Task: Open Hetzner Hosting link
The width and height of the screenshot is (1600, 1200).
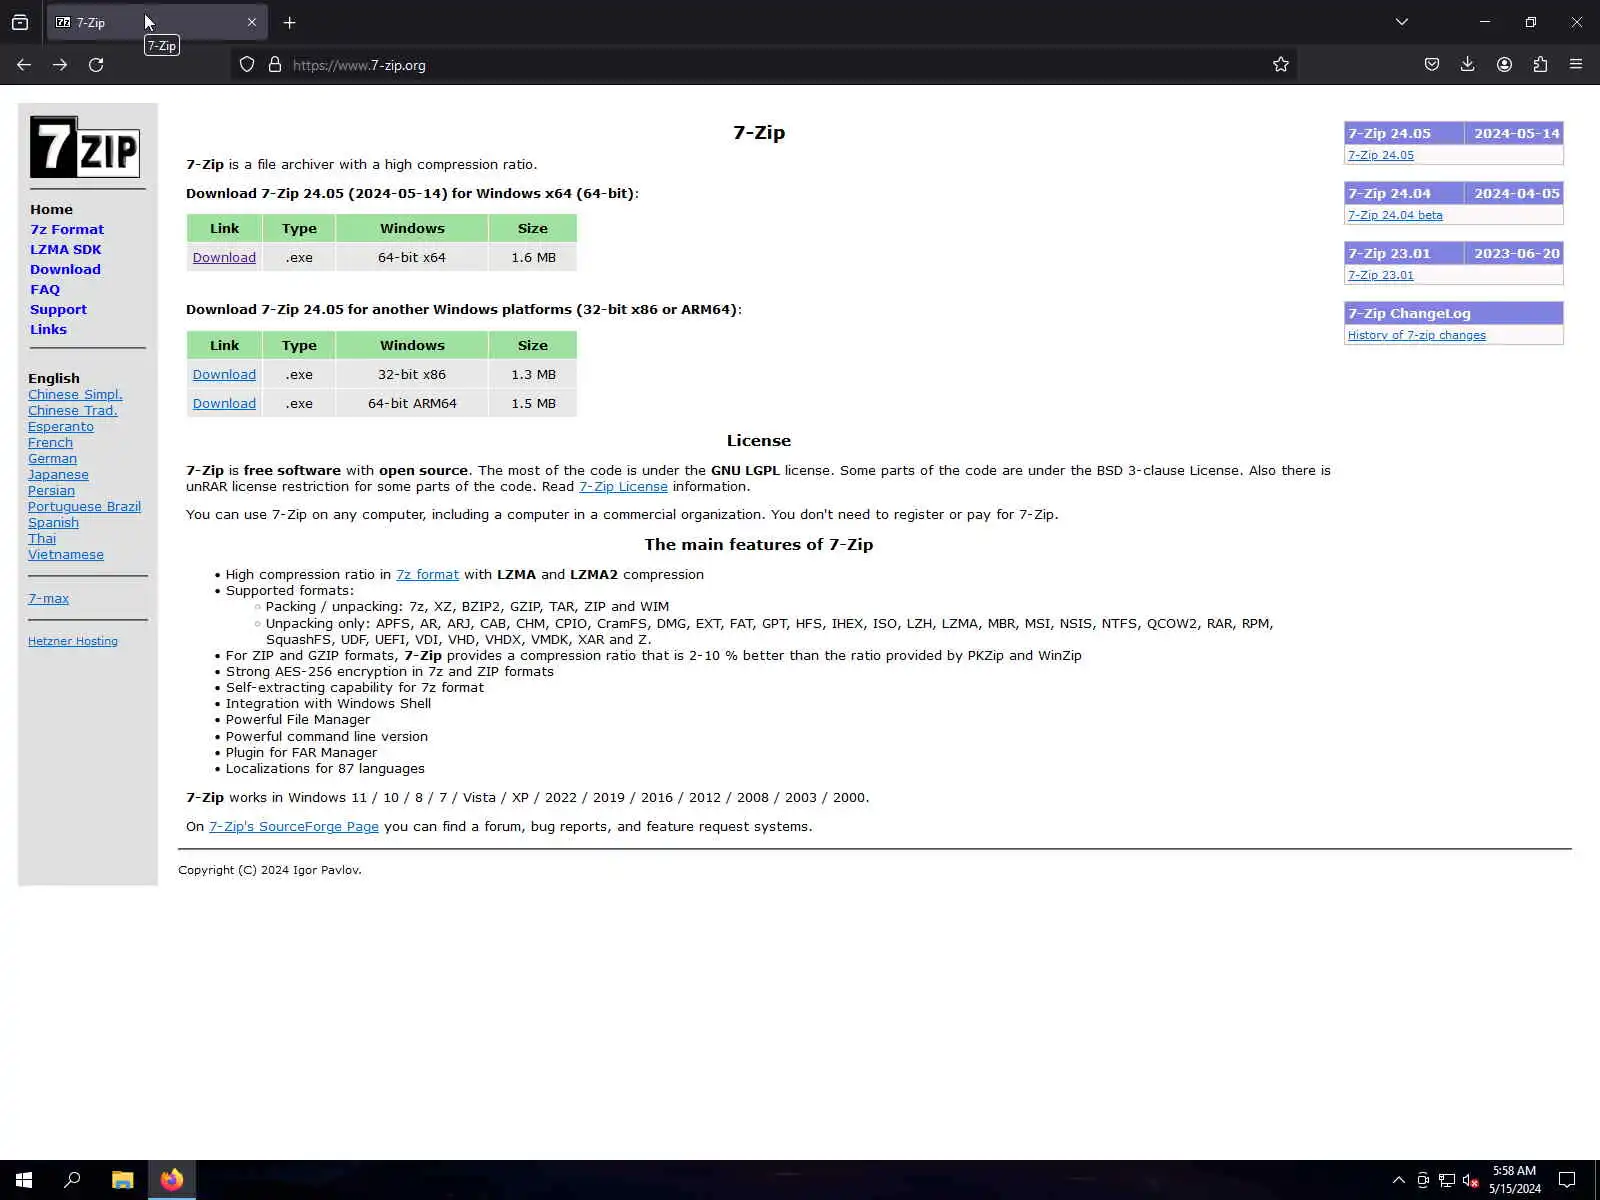Action: tap(73, 641)
